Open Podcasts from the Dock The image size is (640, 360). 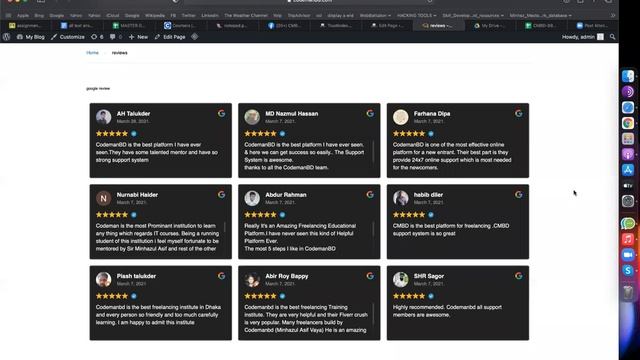coord(628,154)
